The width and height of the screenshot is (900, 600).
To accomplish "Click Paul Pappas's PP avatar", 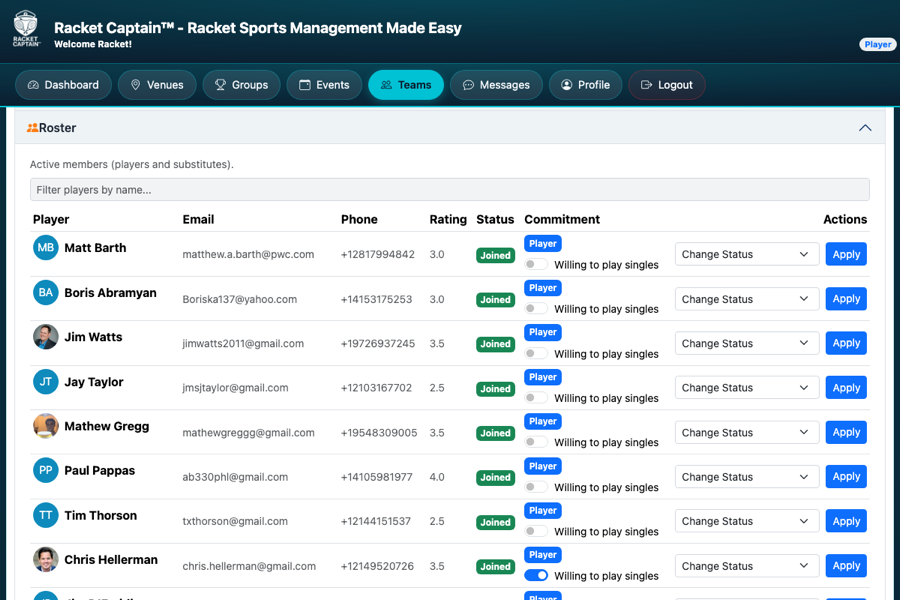I will (45, 470).
